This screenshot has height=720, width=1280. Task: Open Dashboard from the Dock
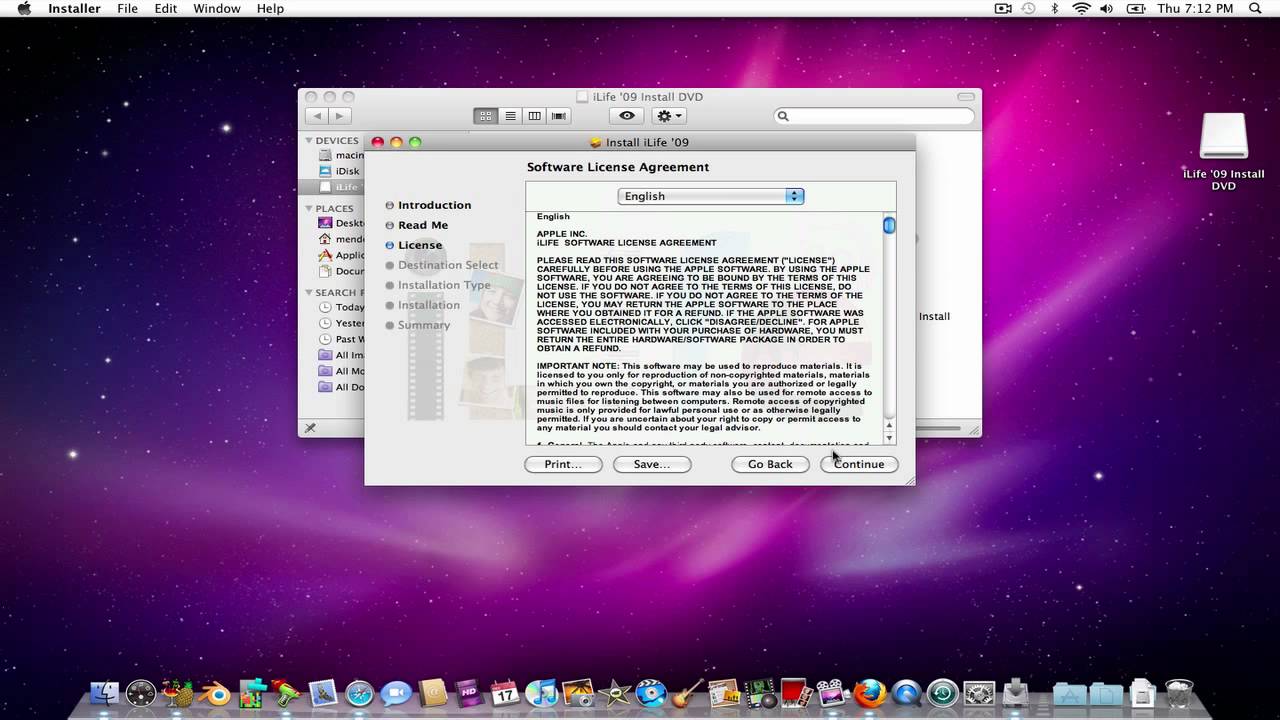pos(141,693)
